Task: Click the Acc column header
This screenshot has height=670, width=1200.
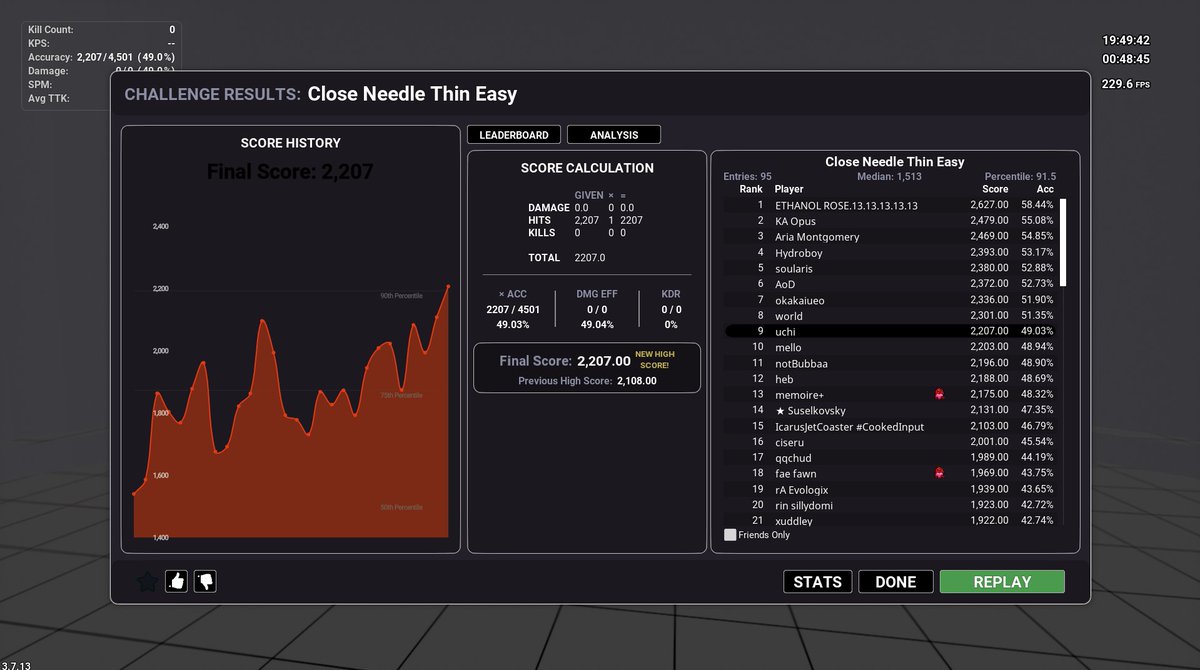Action: point(1045,189)
